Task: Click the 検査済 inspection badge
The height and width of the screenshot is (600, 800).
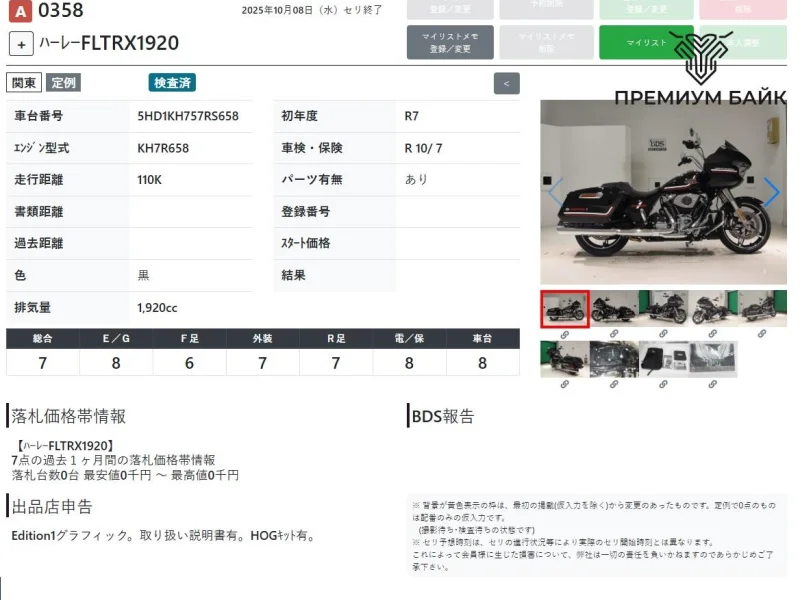Action: tap(172, 83)
